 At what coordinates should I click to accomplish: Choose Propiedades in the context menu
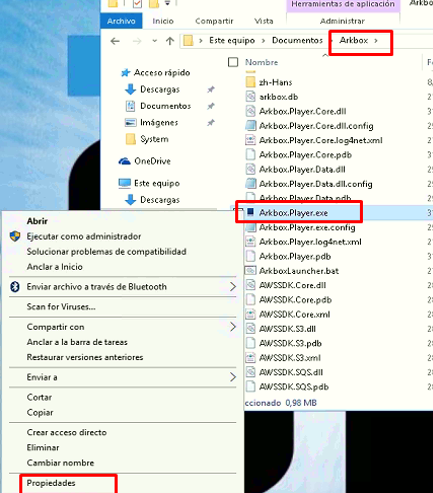point(51,483)
